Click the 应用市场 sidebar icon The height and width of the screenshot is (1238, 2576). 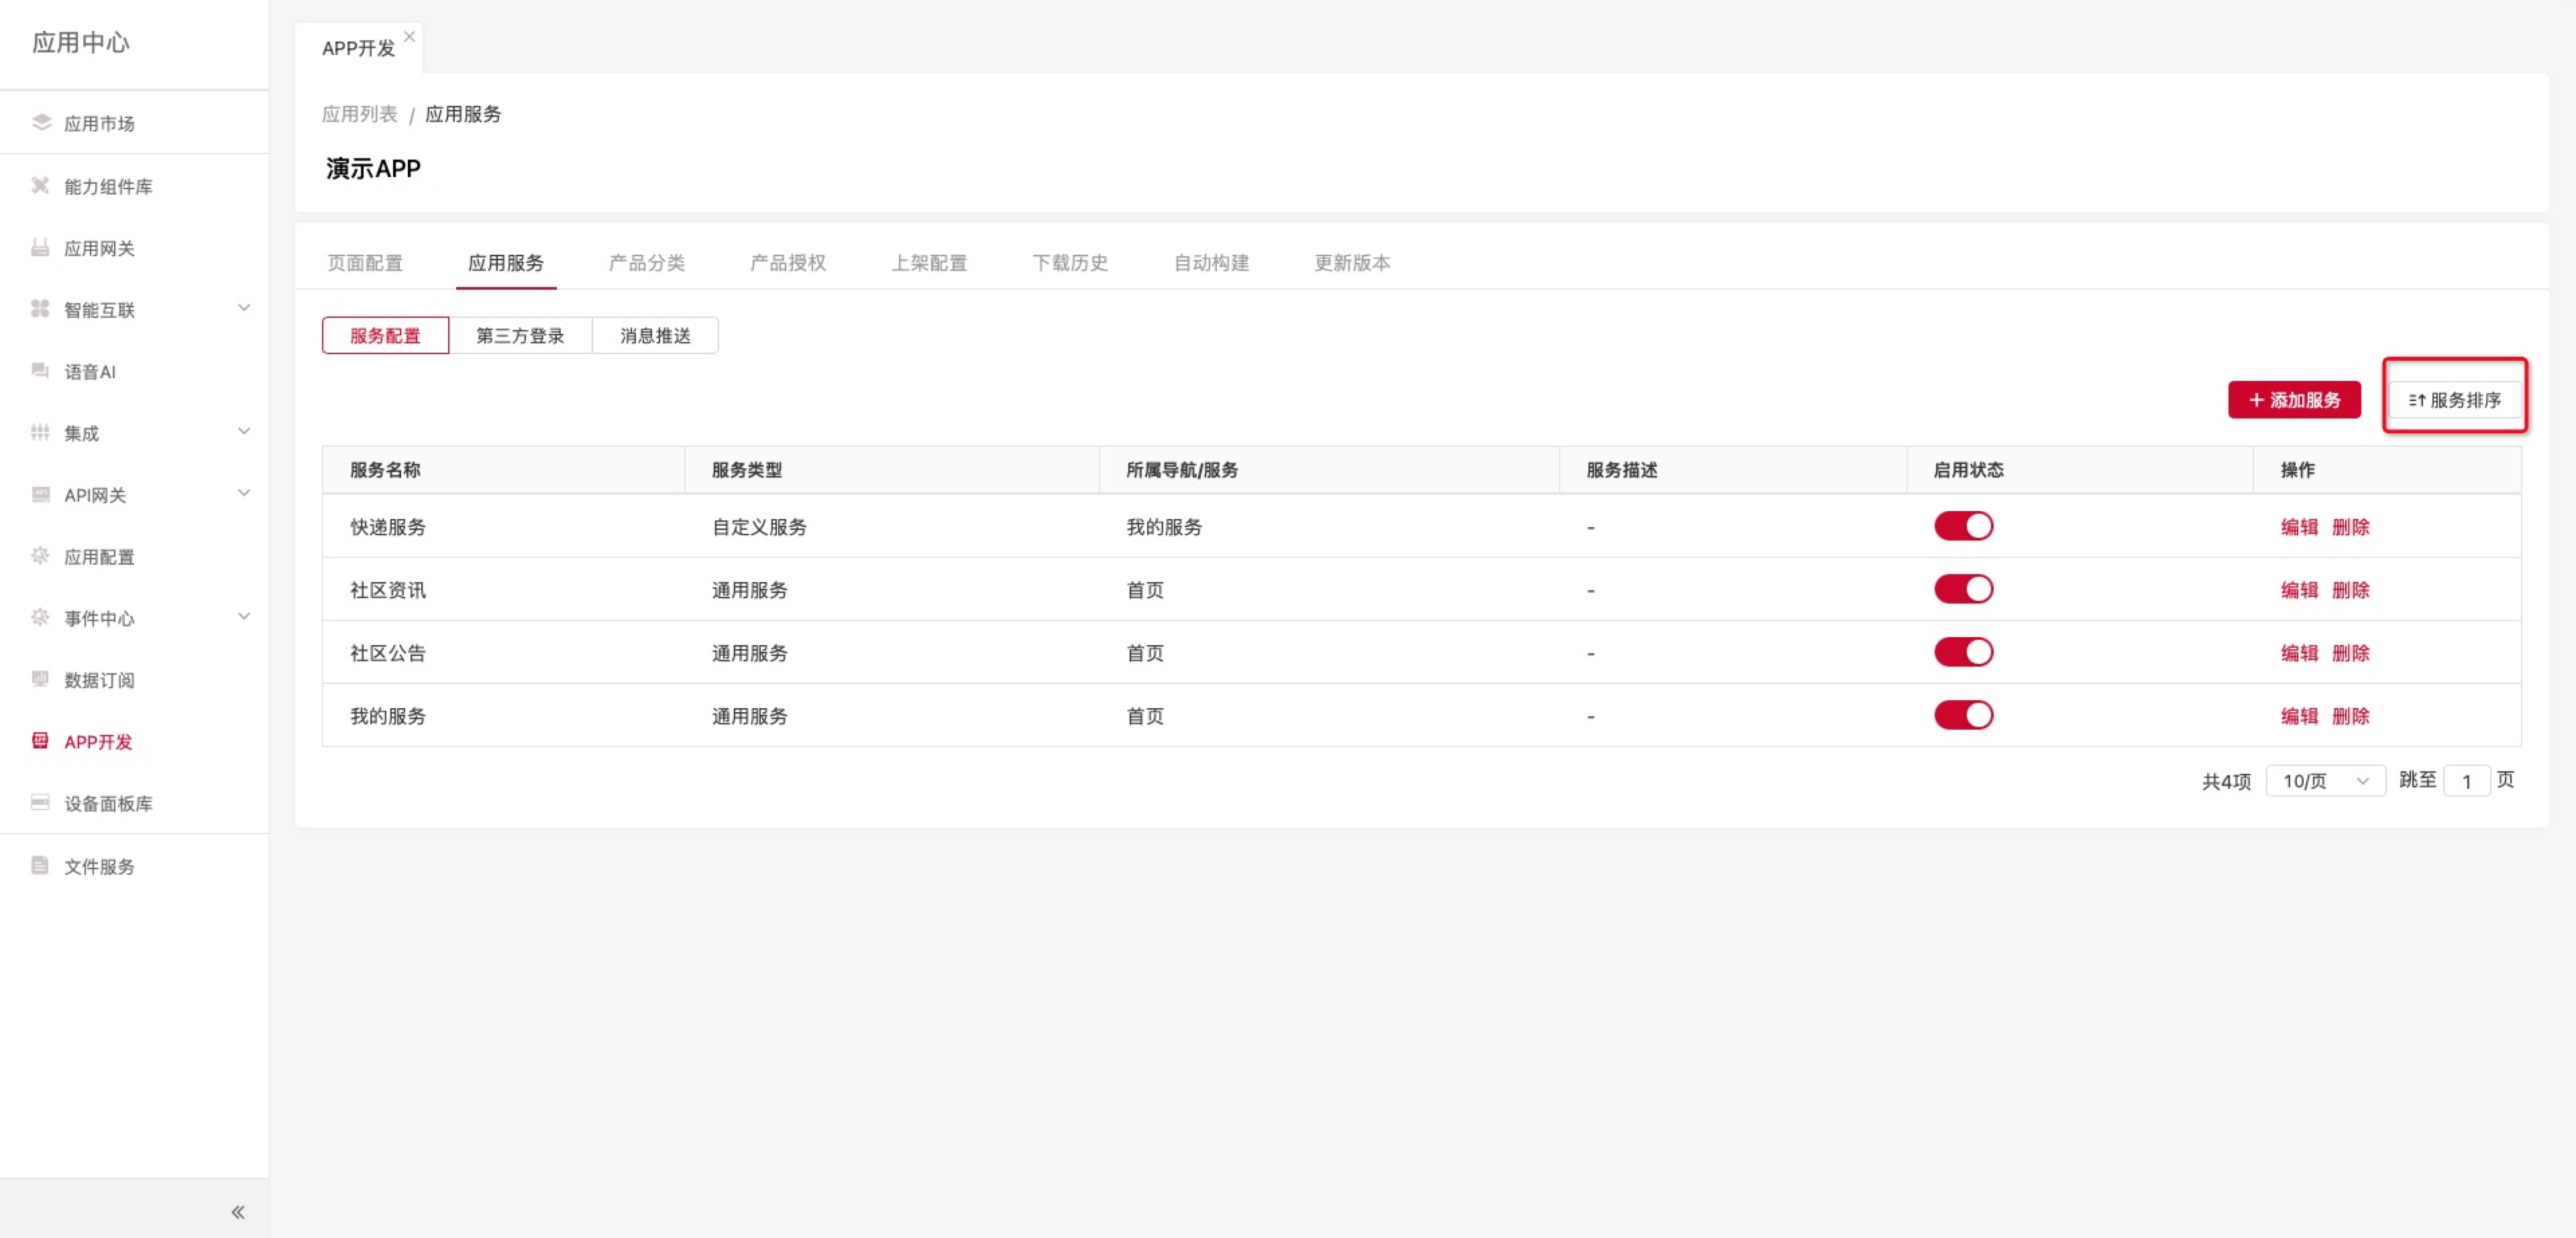tap(41, 123)
